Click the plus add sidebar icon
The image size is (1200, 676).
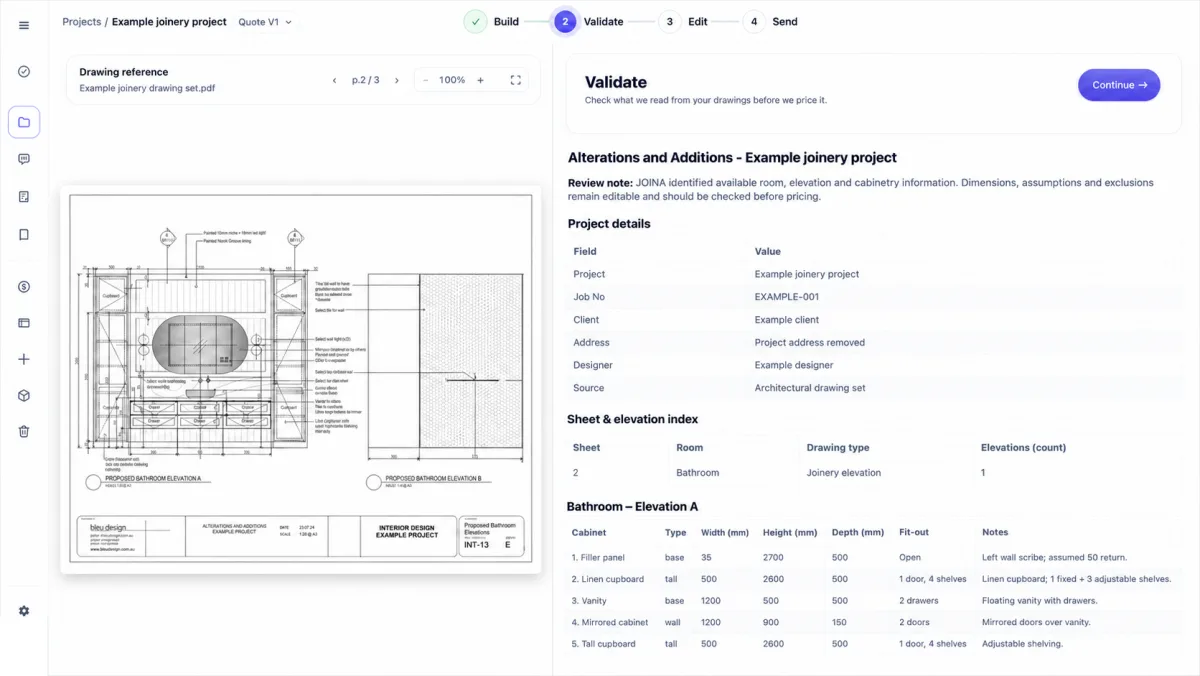coord(24,359)
